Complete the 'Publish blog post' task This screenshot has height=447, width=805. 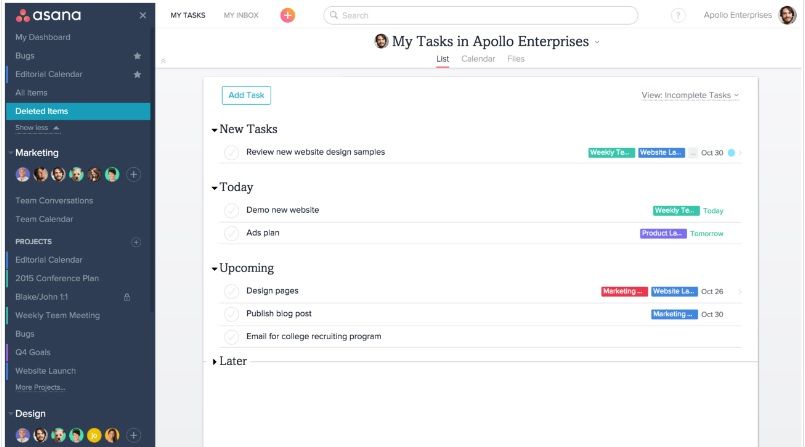tap(232, 314)
